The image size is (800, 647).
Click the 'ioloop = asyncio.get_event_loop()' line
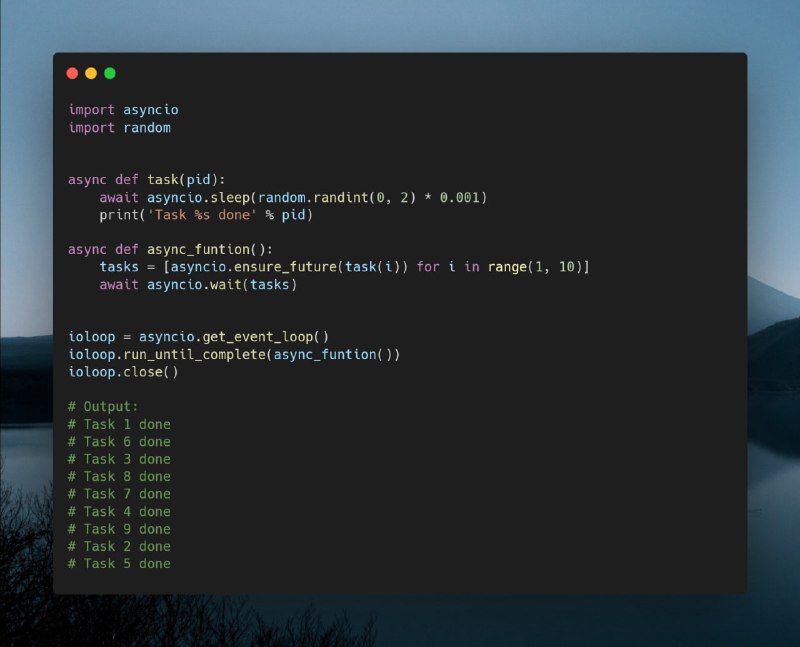199,337
